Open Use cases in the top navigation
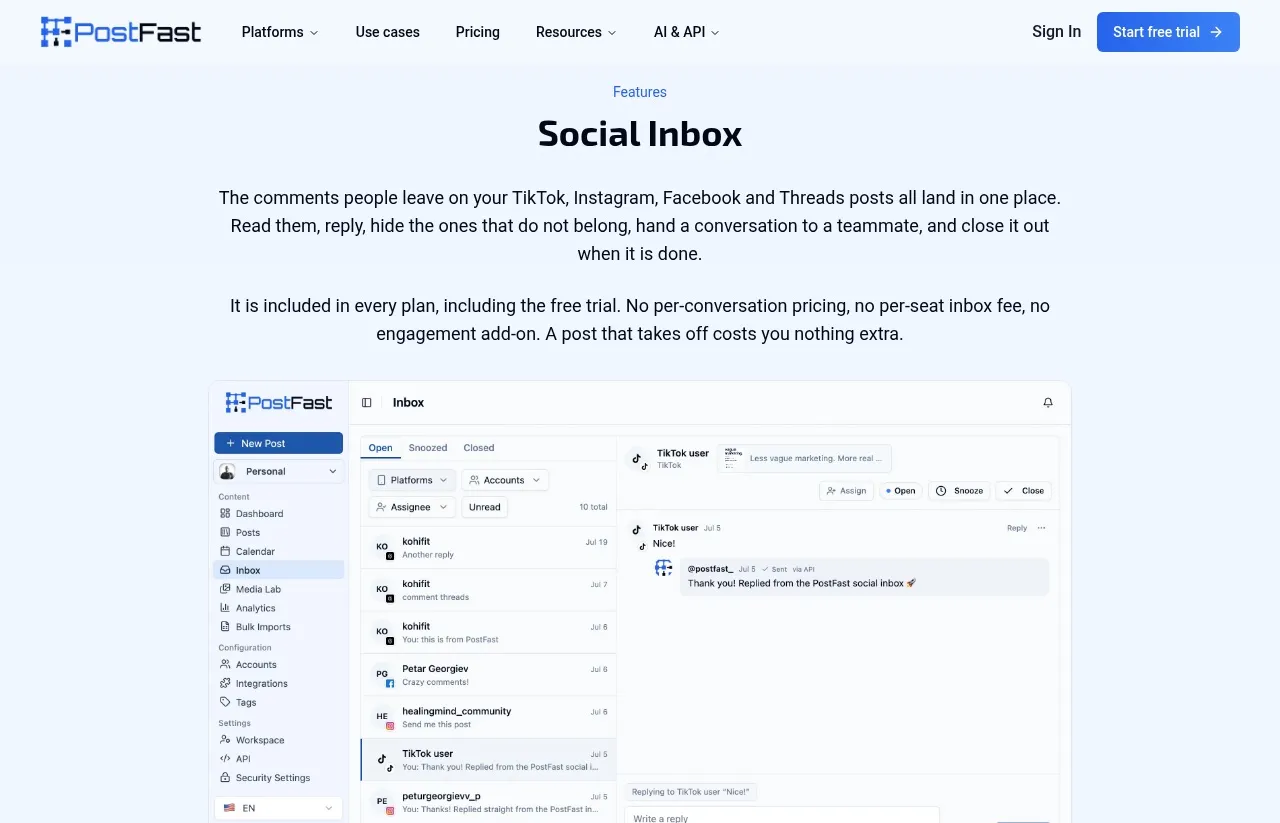 click(x=388, y=32)
